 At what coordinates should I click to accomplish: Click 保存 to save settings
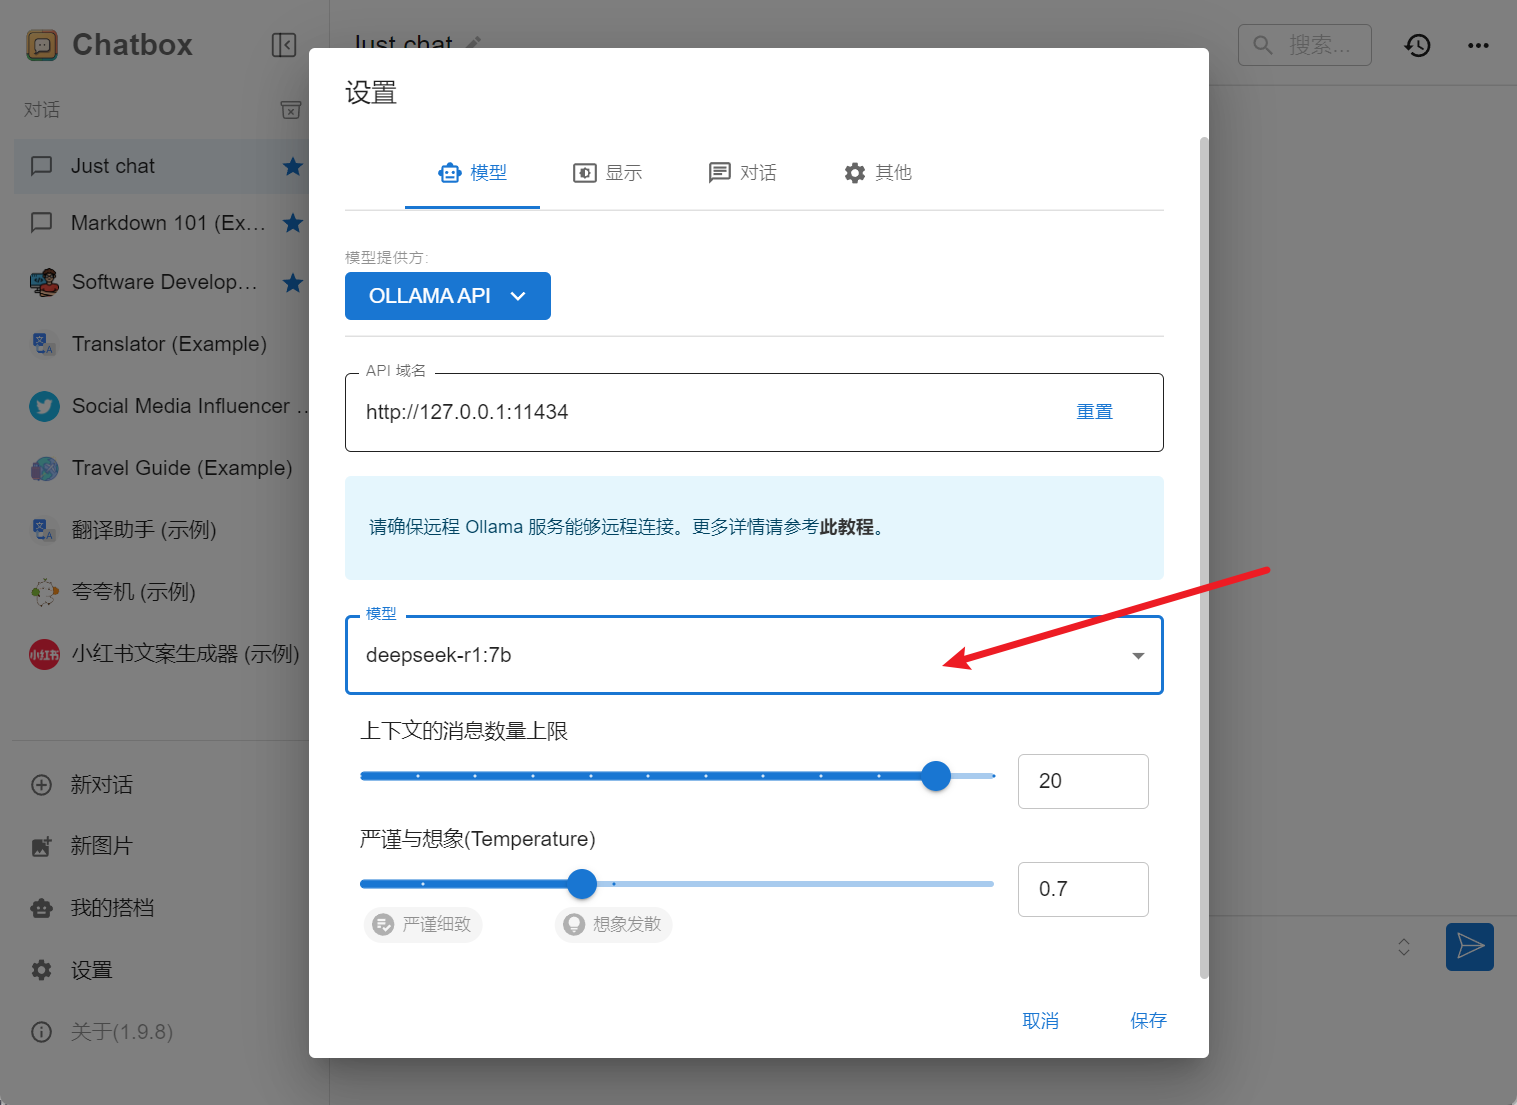coord(1148,1021)
